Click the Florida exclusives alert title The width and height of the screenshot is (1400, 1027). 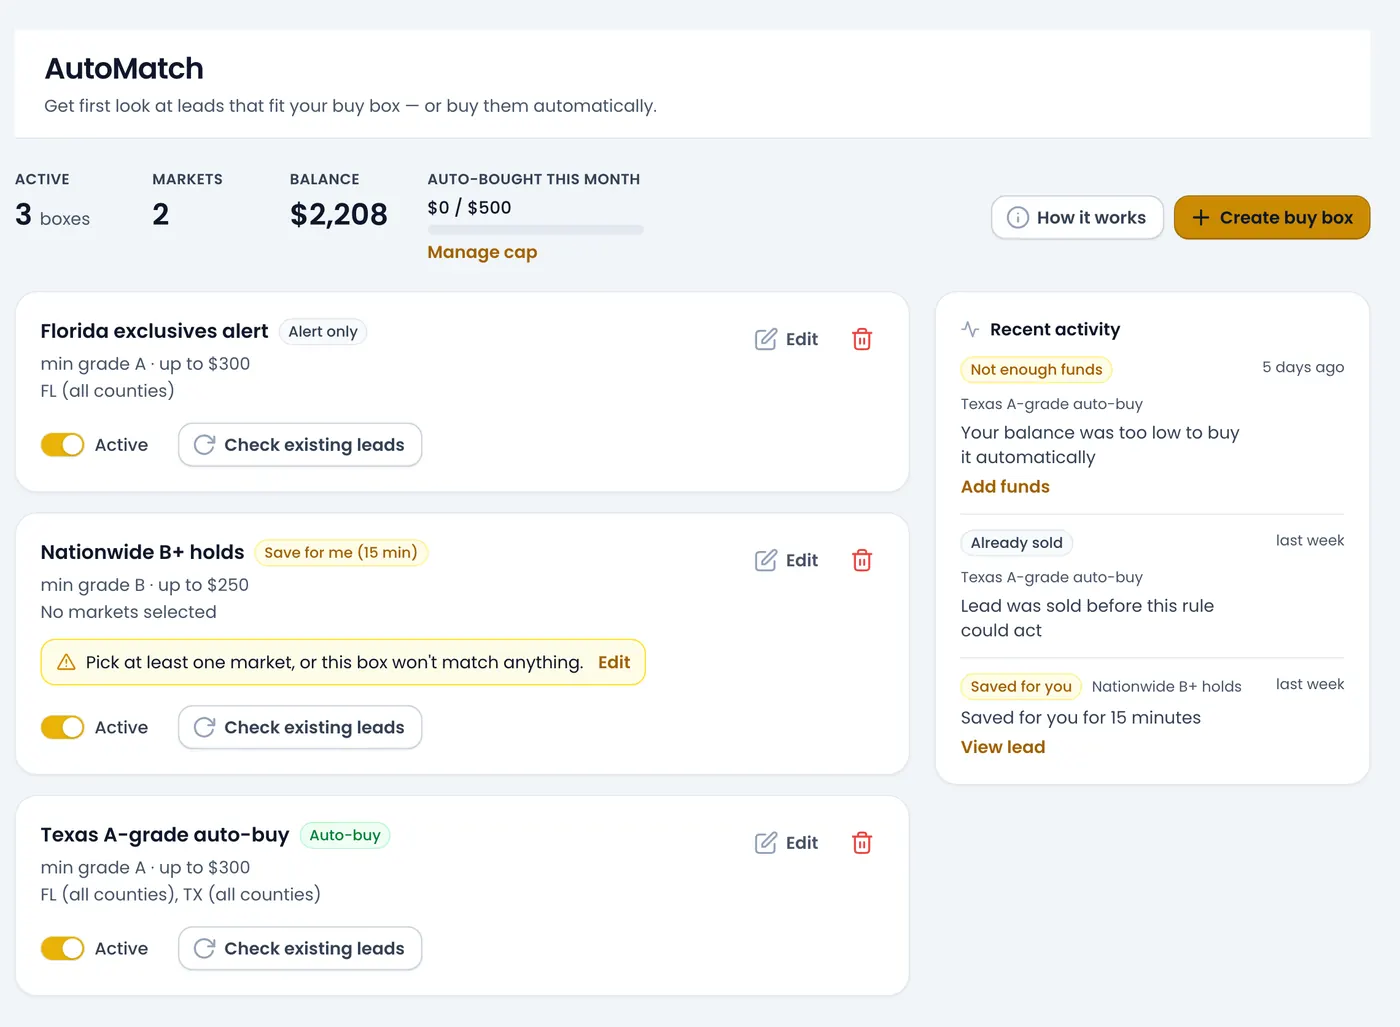(x=154, y=331)
